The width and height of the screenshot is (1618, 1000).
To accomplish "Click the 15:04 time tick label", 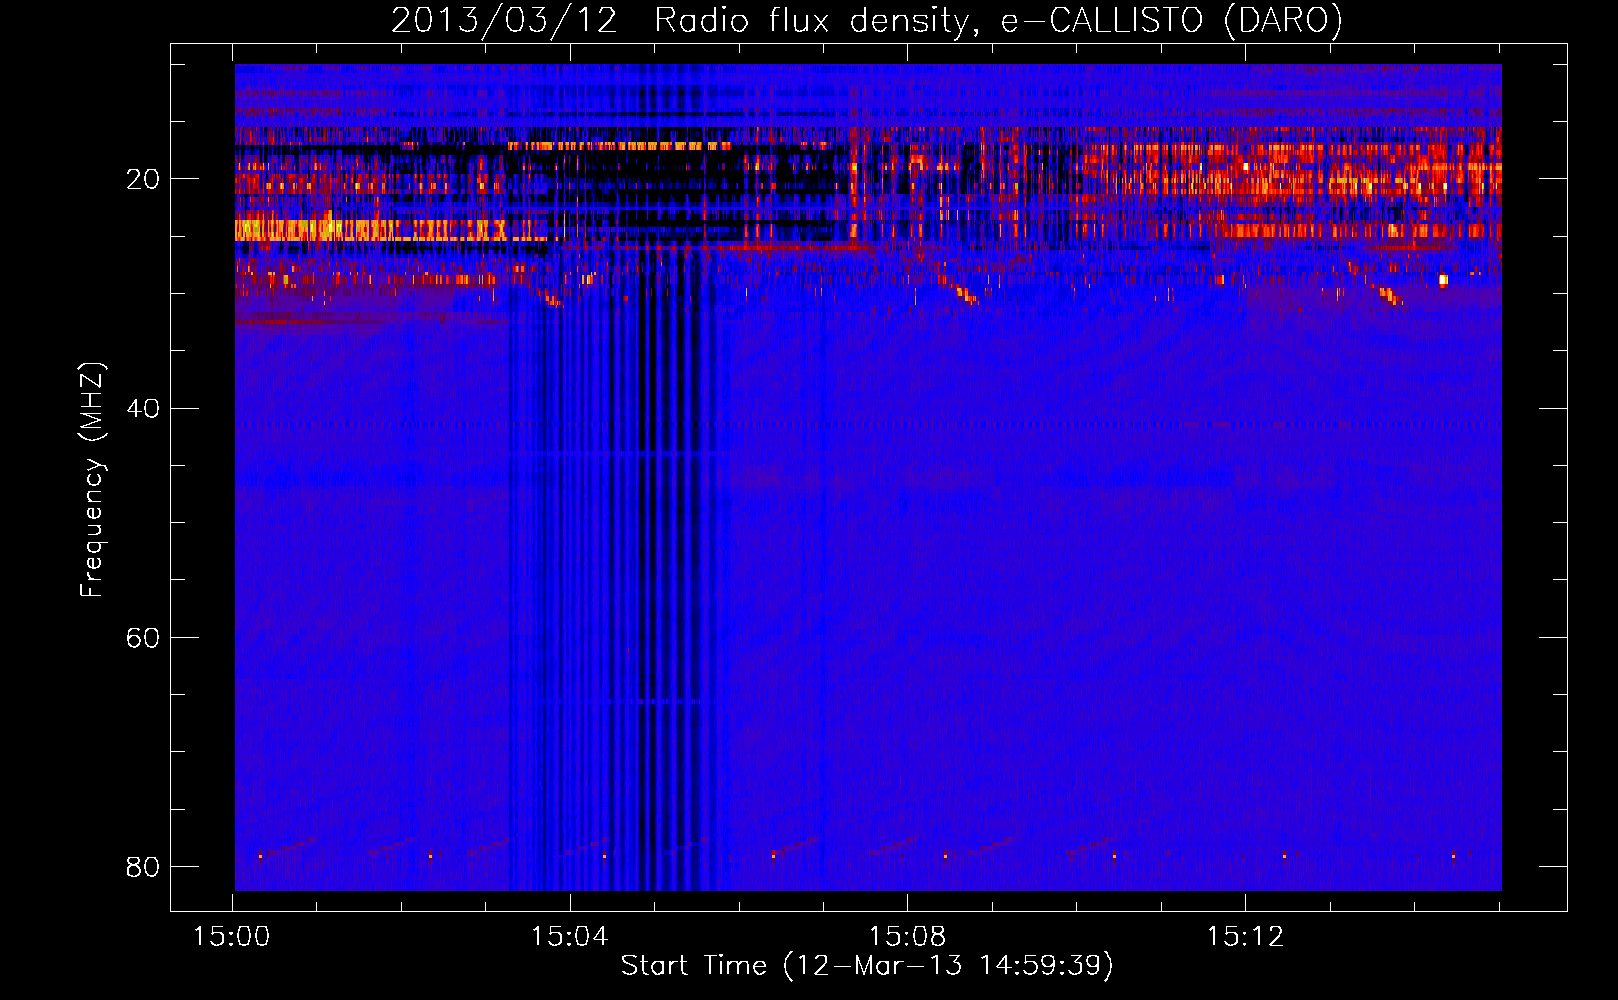I will coord(570,936).
